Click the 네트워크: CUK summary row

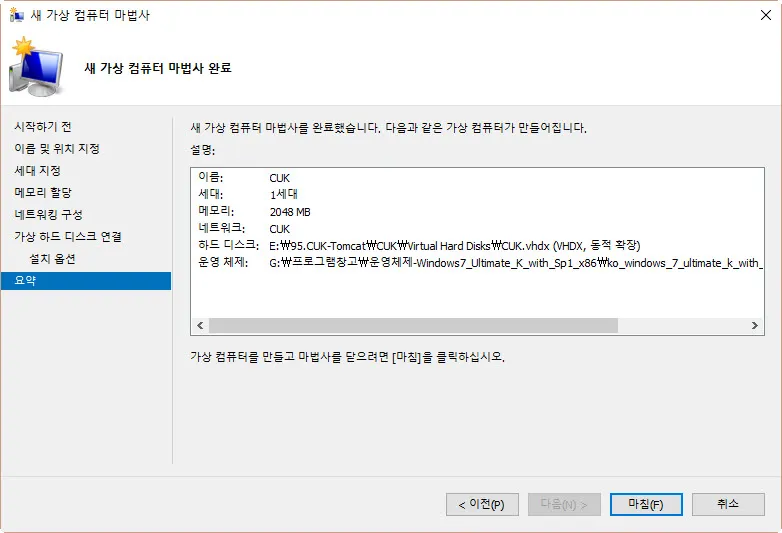tap(244, 228)
